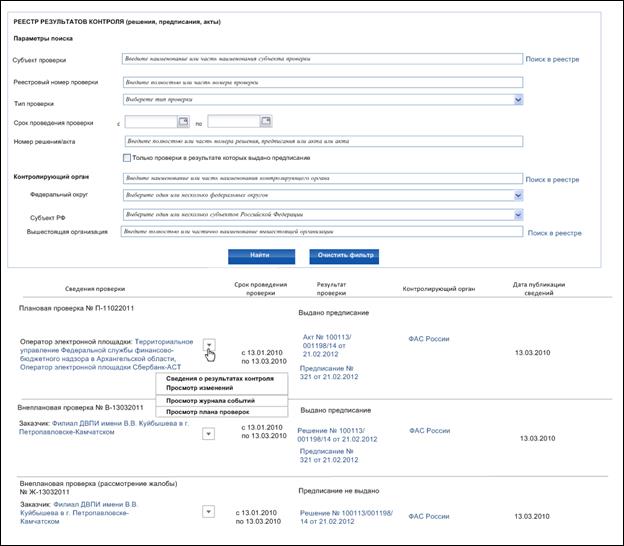Open Территориальное управление Федеральной службы operator link
The height and width of the screenshot is (546, 624).
107,355
